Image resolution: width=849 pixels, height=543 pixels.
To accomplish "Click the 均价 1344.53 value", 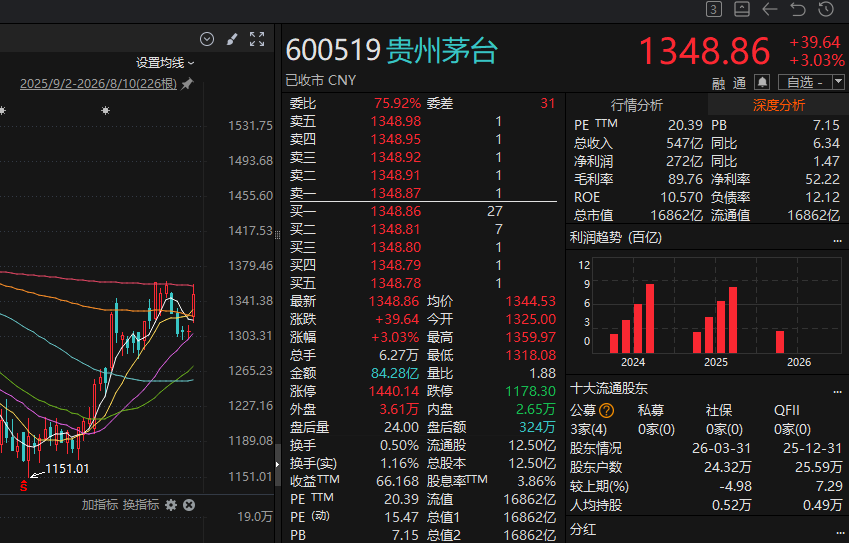I will point(531,301).
